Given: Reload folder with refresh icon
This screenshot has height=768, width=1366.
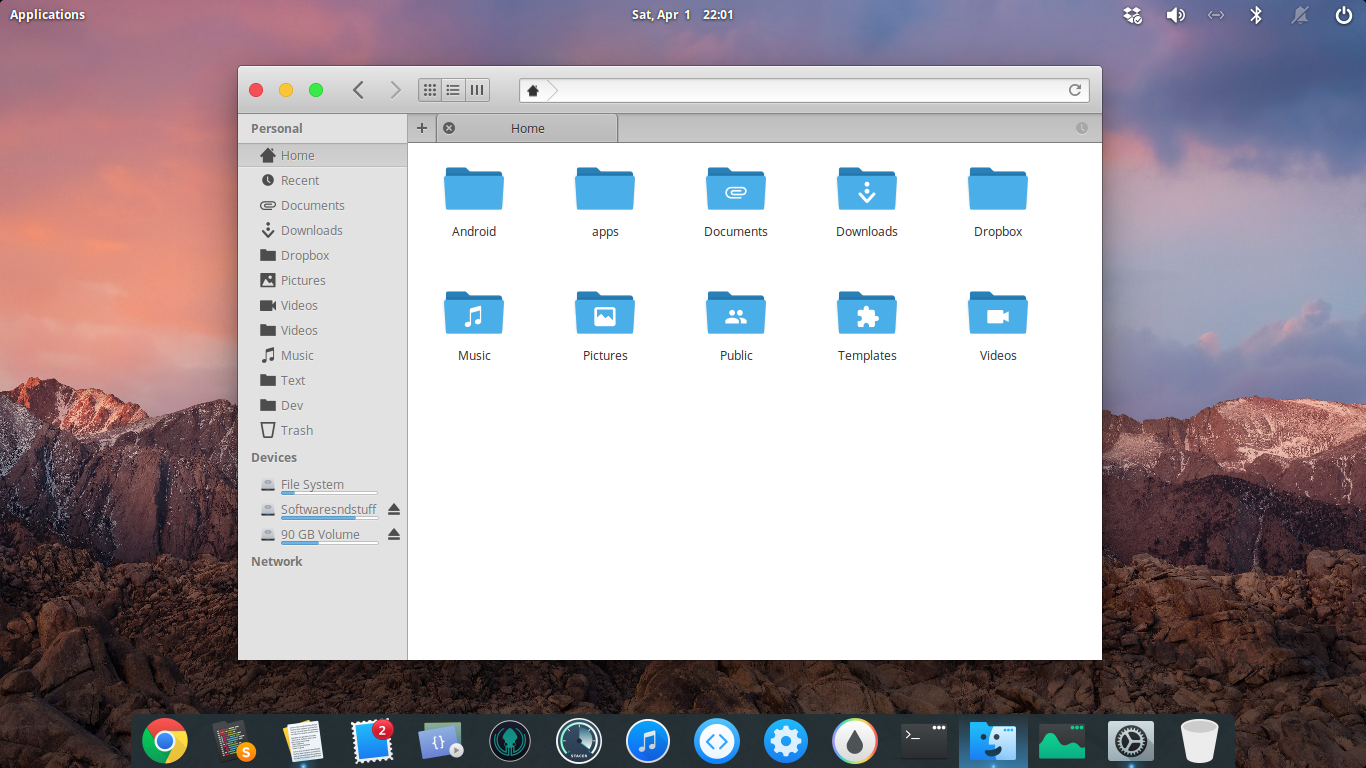Looking at the screenshot, I should tap(1075, 90).
